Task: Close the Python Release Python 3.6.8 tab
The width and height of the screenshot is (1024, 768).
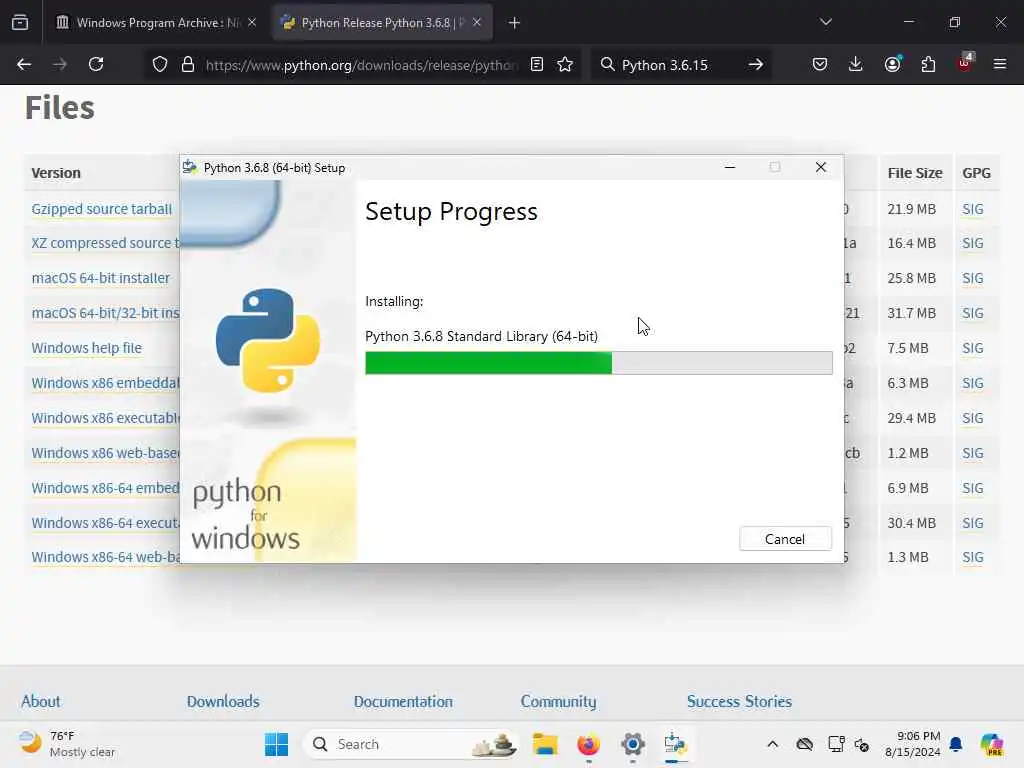Action: (477, 22)
